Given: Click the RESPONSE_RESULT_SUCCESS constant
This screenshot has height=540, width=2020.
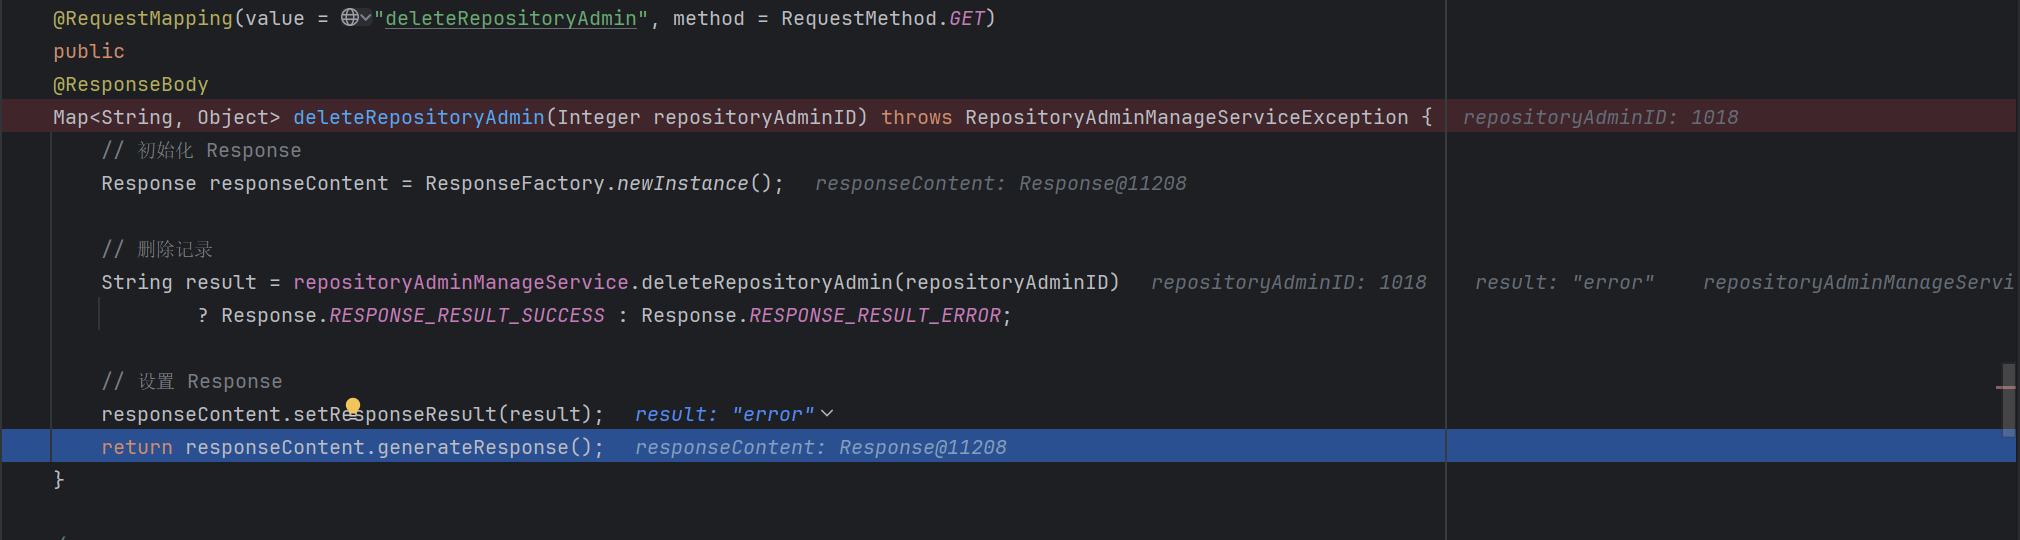Looking at the screenshot, I should click(x=467, y=315).
